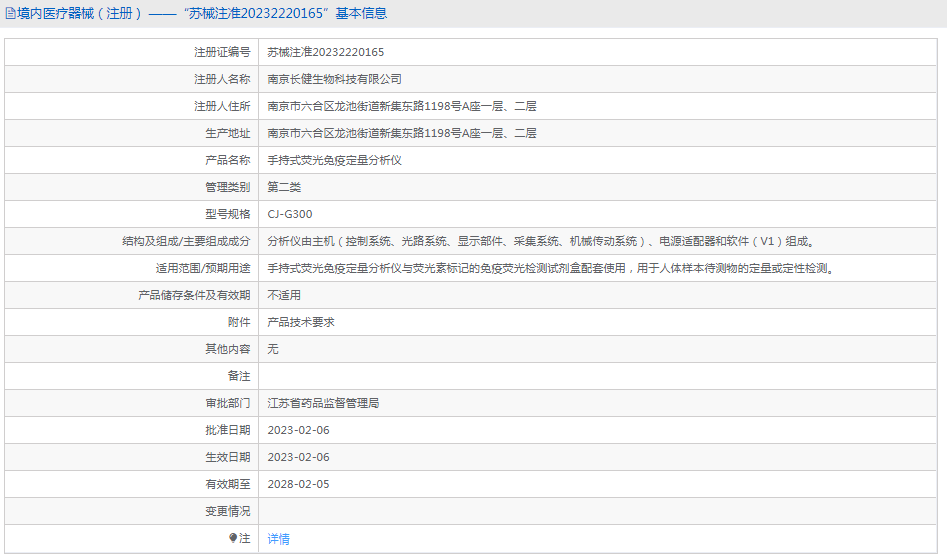Screen dimensions: 947x557
Task: Click the approval date in the 批准日期 row
Action: (x=298, y=430)
